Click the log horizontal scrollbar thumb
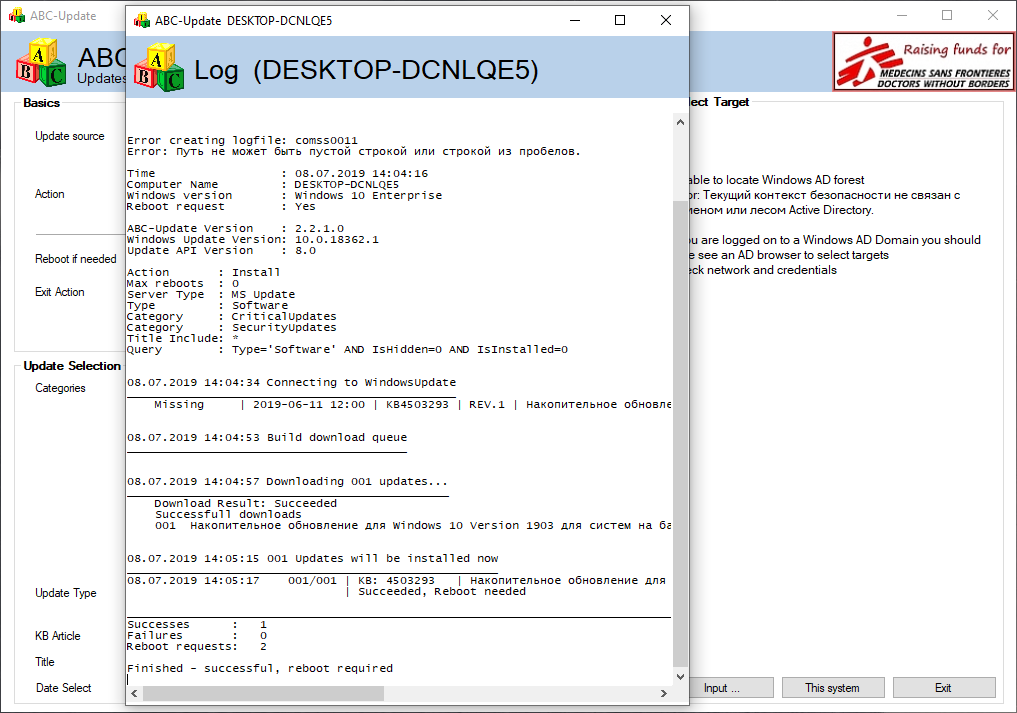 point(263,694)
